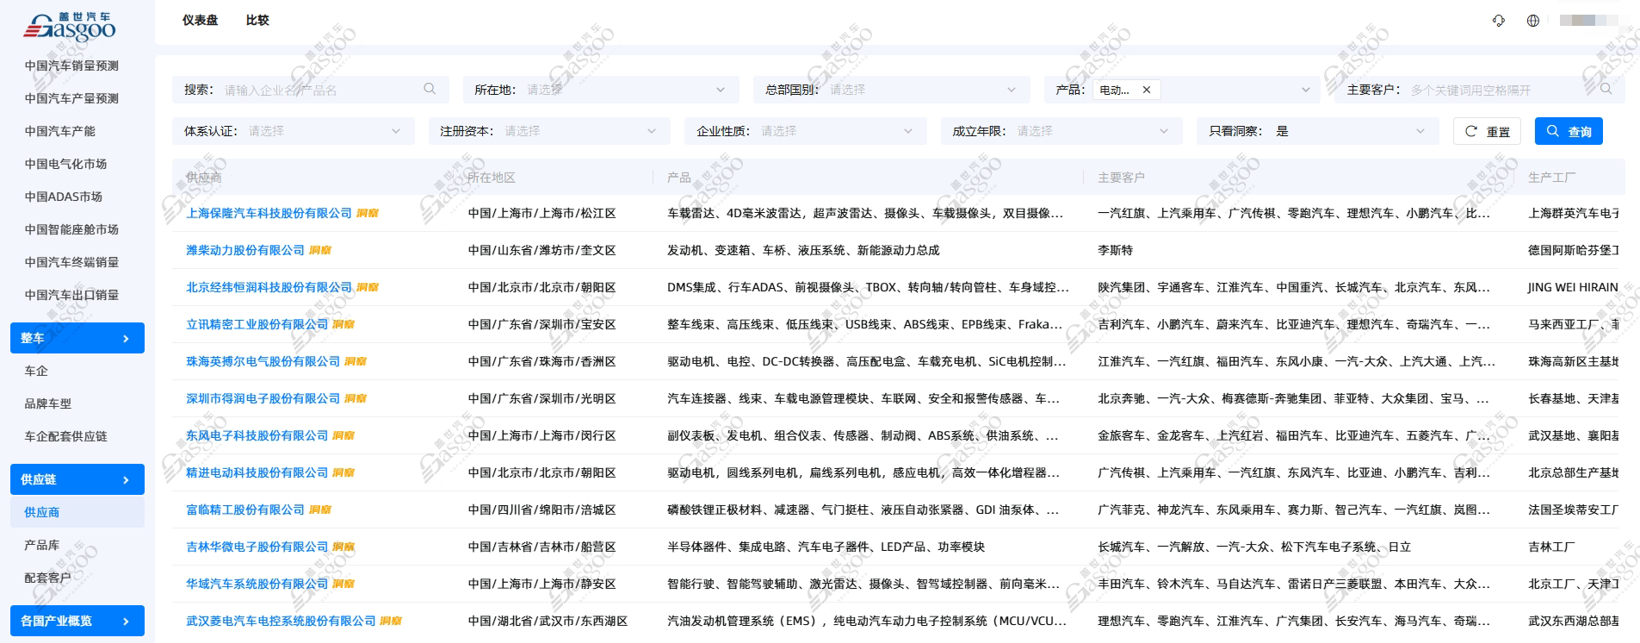Open the 注册资本 dropdown
Image resolution: width=1640 pixels, height=643 pixels.
(x=549, y=131)
